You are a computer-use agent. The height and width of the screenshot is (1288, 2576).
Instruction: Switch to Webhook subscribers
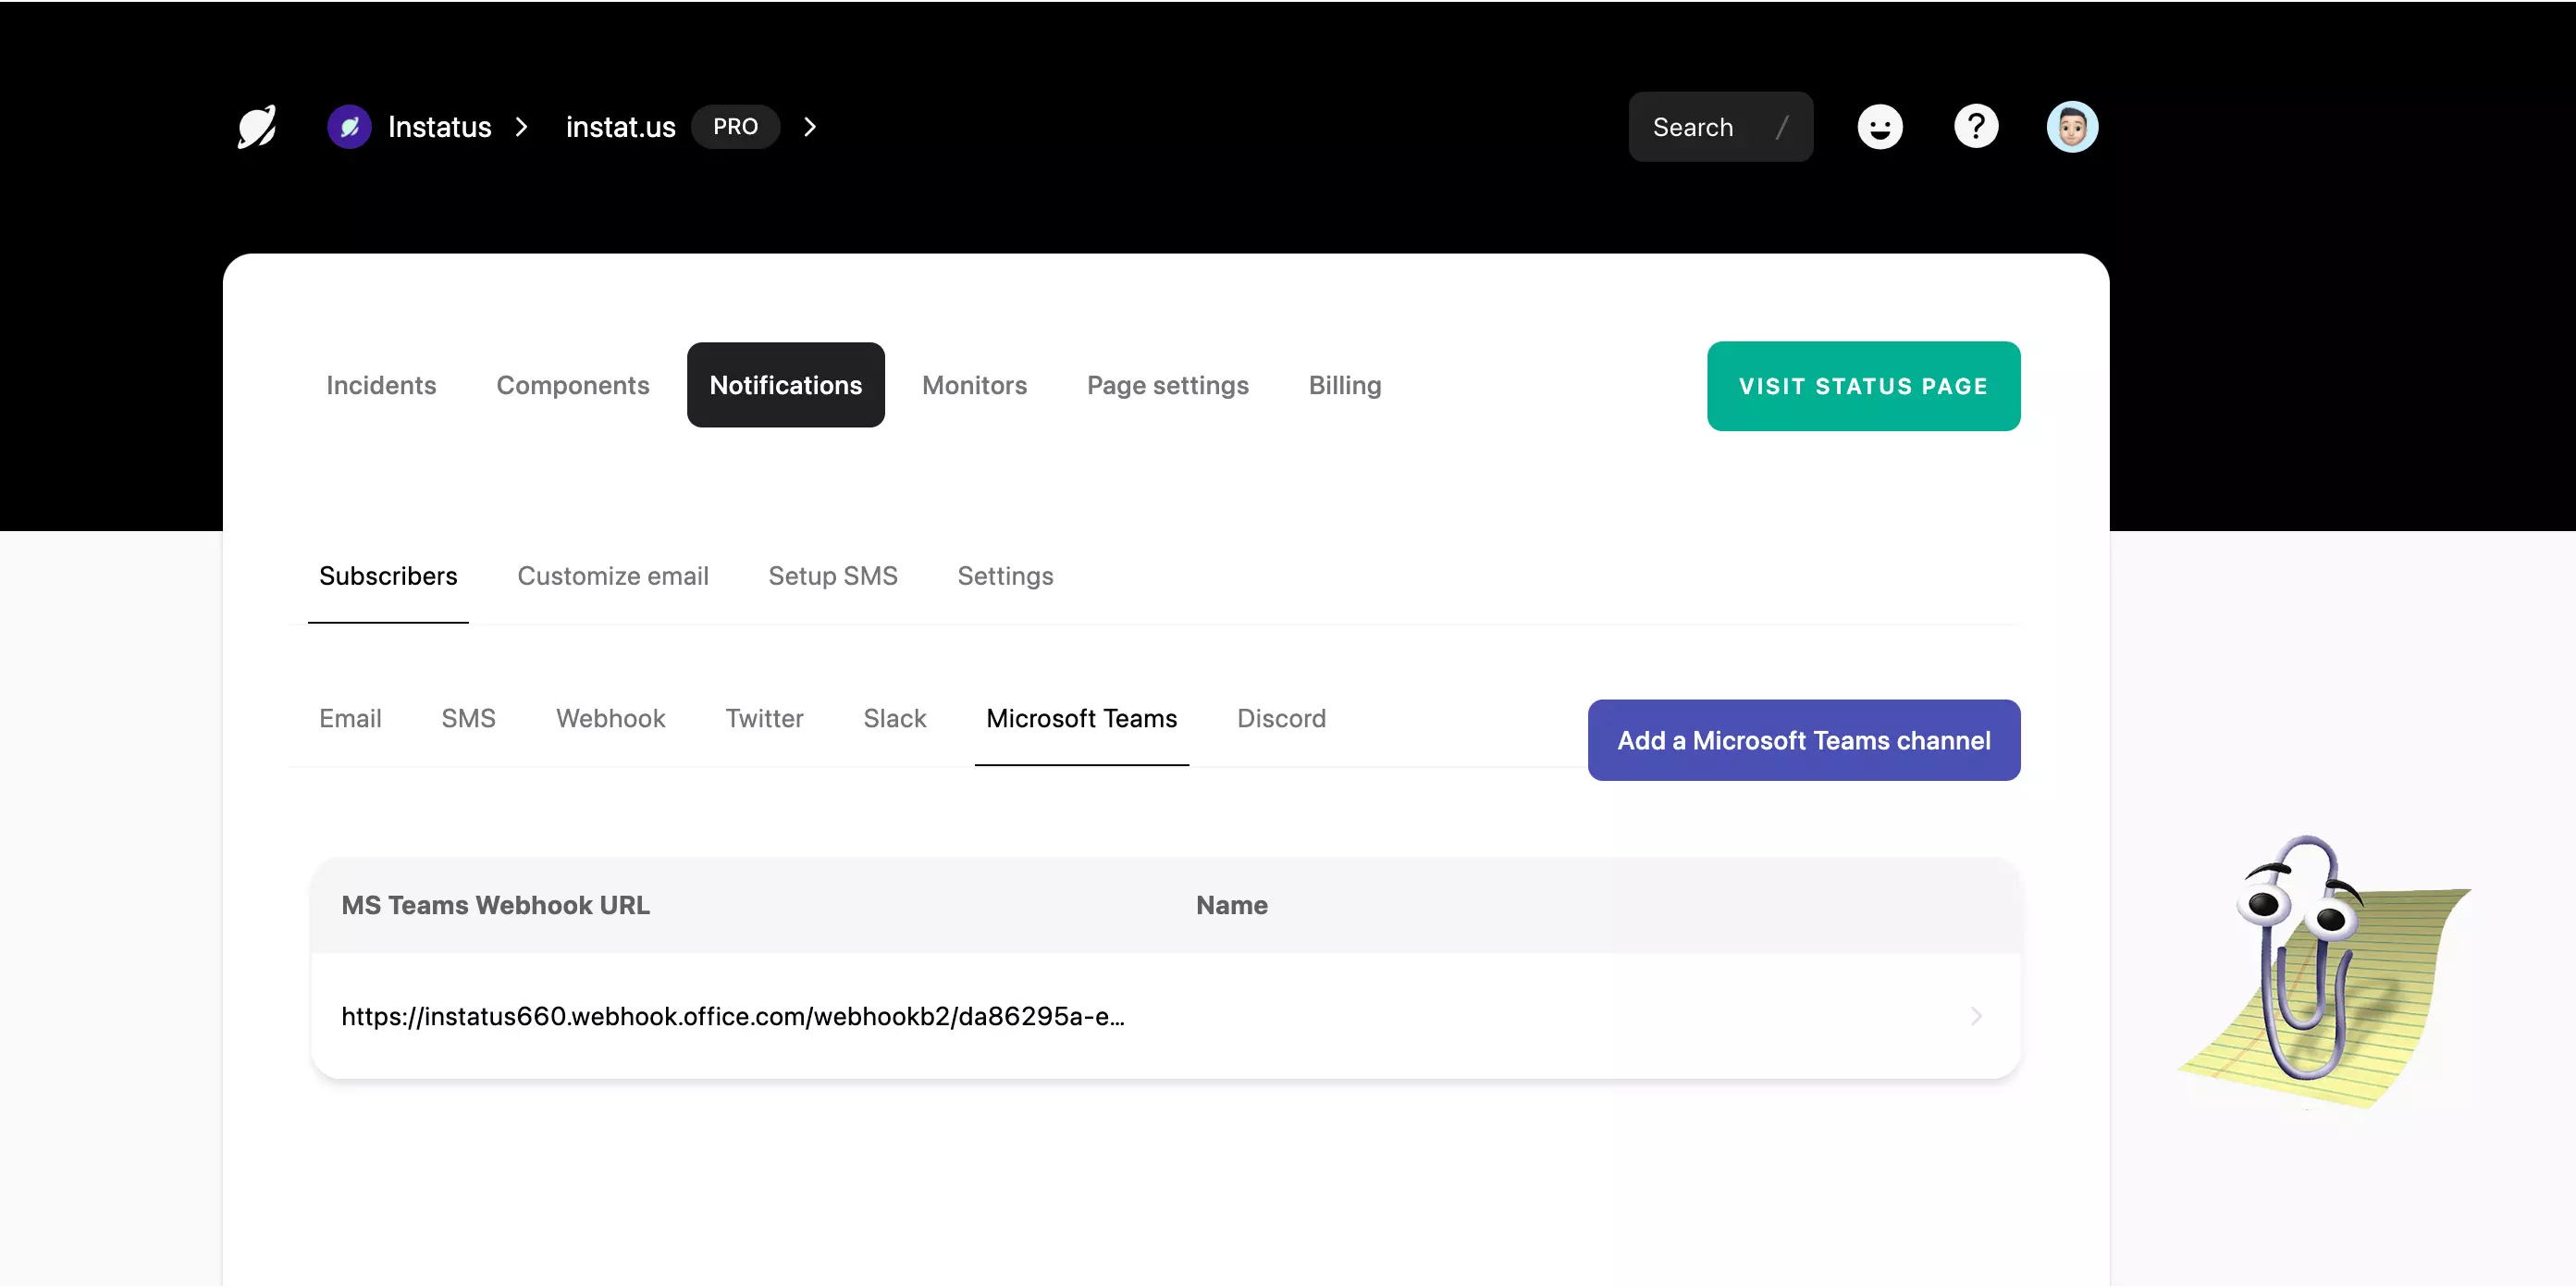[611, 718]
